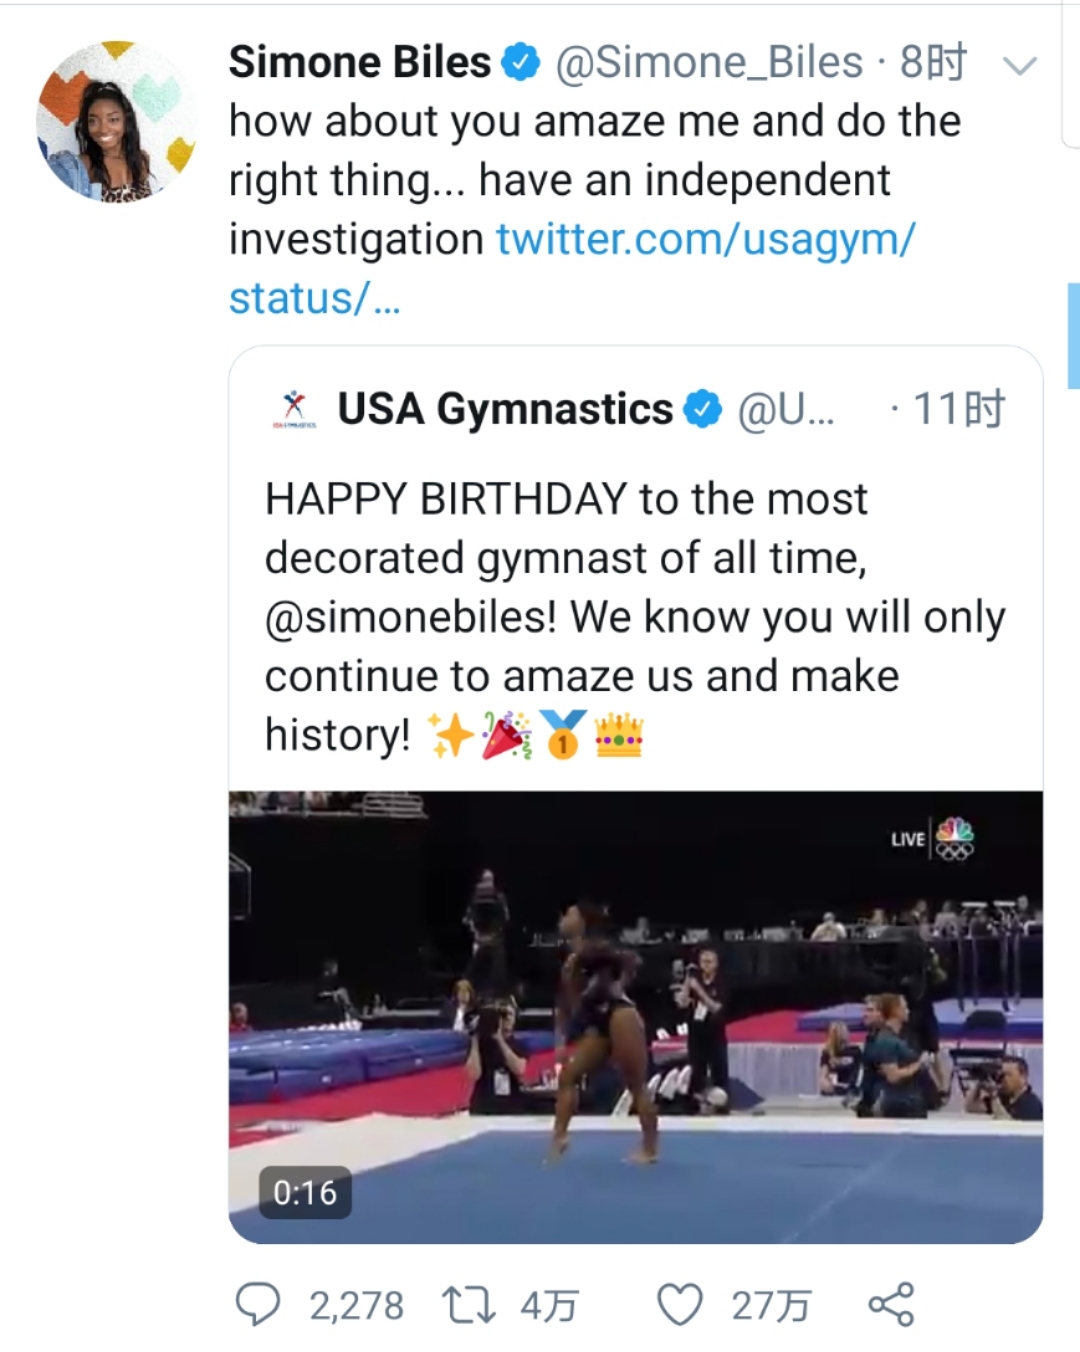Screen dimensions: 1080x1352
Task: Open twitter.com/usagym status link
Action: 705,240
